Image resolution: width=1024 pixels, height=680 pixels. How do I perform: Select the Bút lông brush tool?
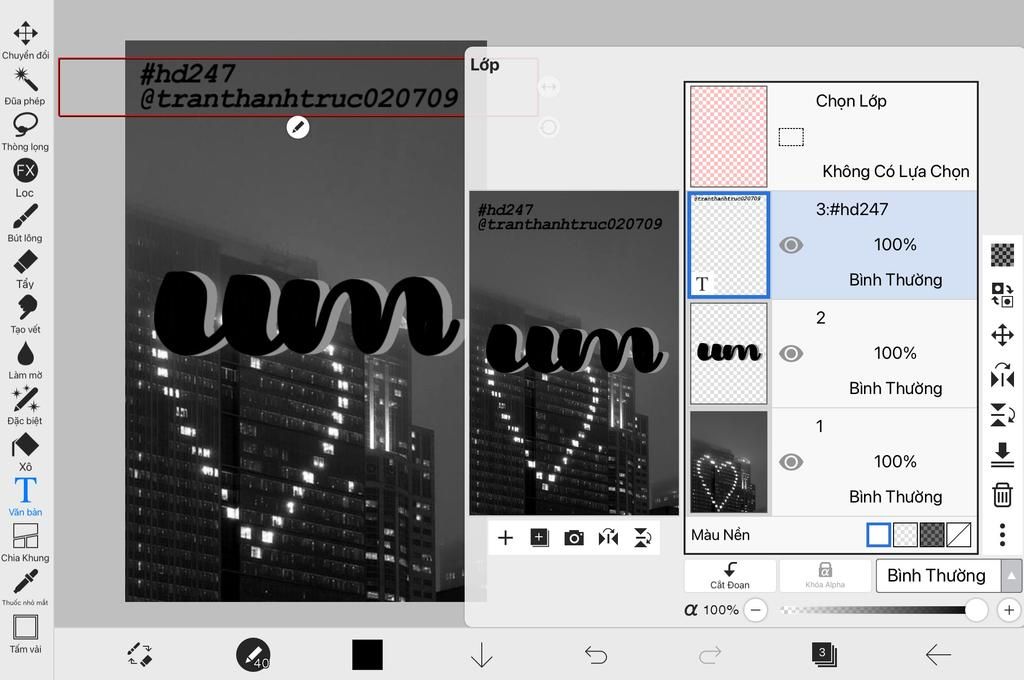[x=25, y=223]
